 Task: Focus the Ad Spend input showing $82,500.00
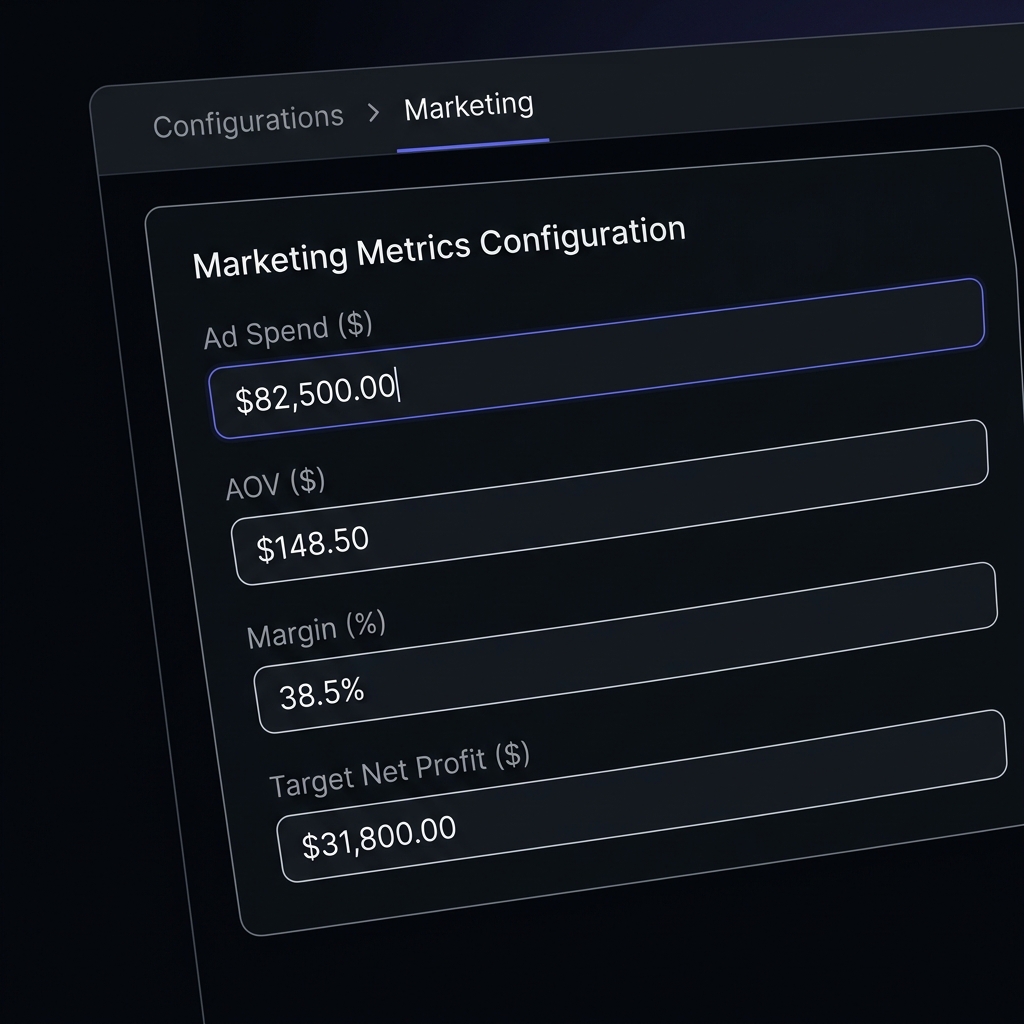click(x=597, y=359)
